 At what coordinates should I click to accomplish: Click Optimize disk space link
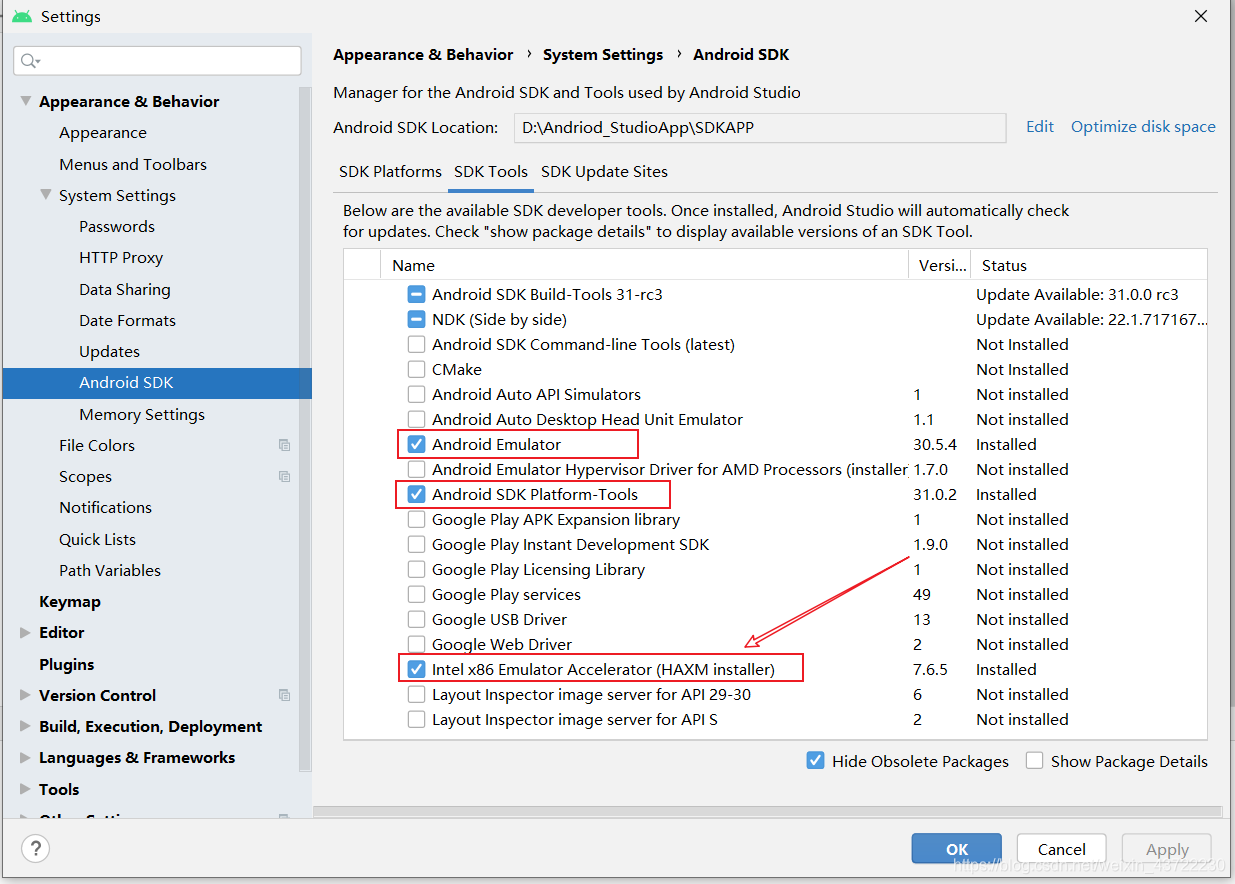click(x=1143, y=127)
